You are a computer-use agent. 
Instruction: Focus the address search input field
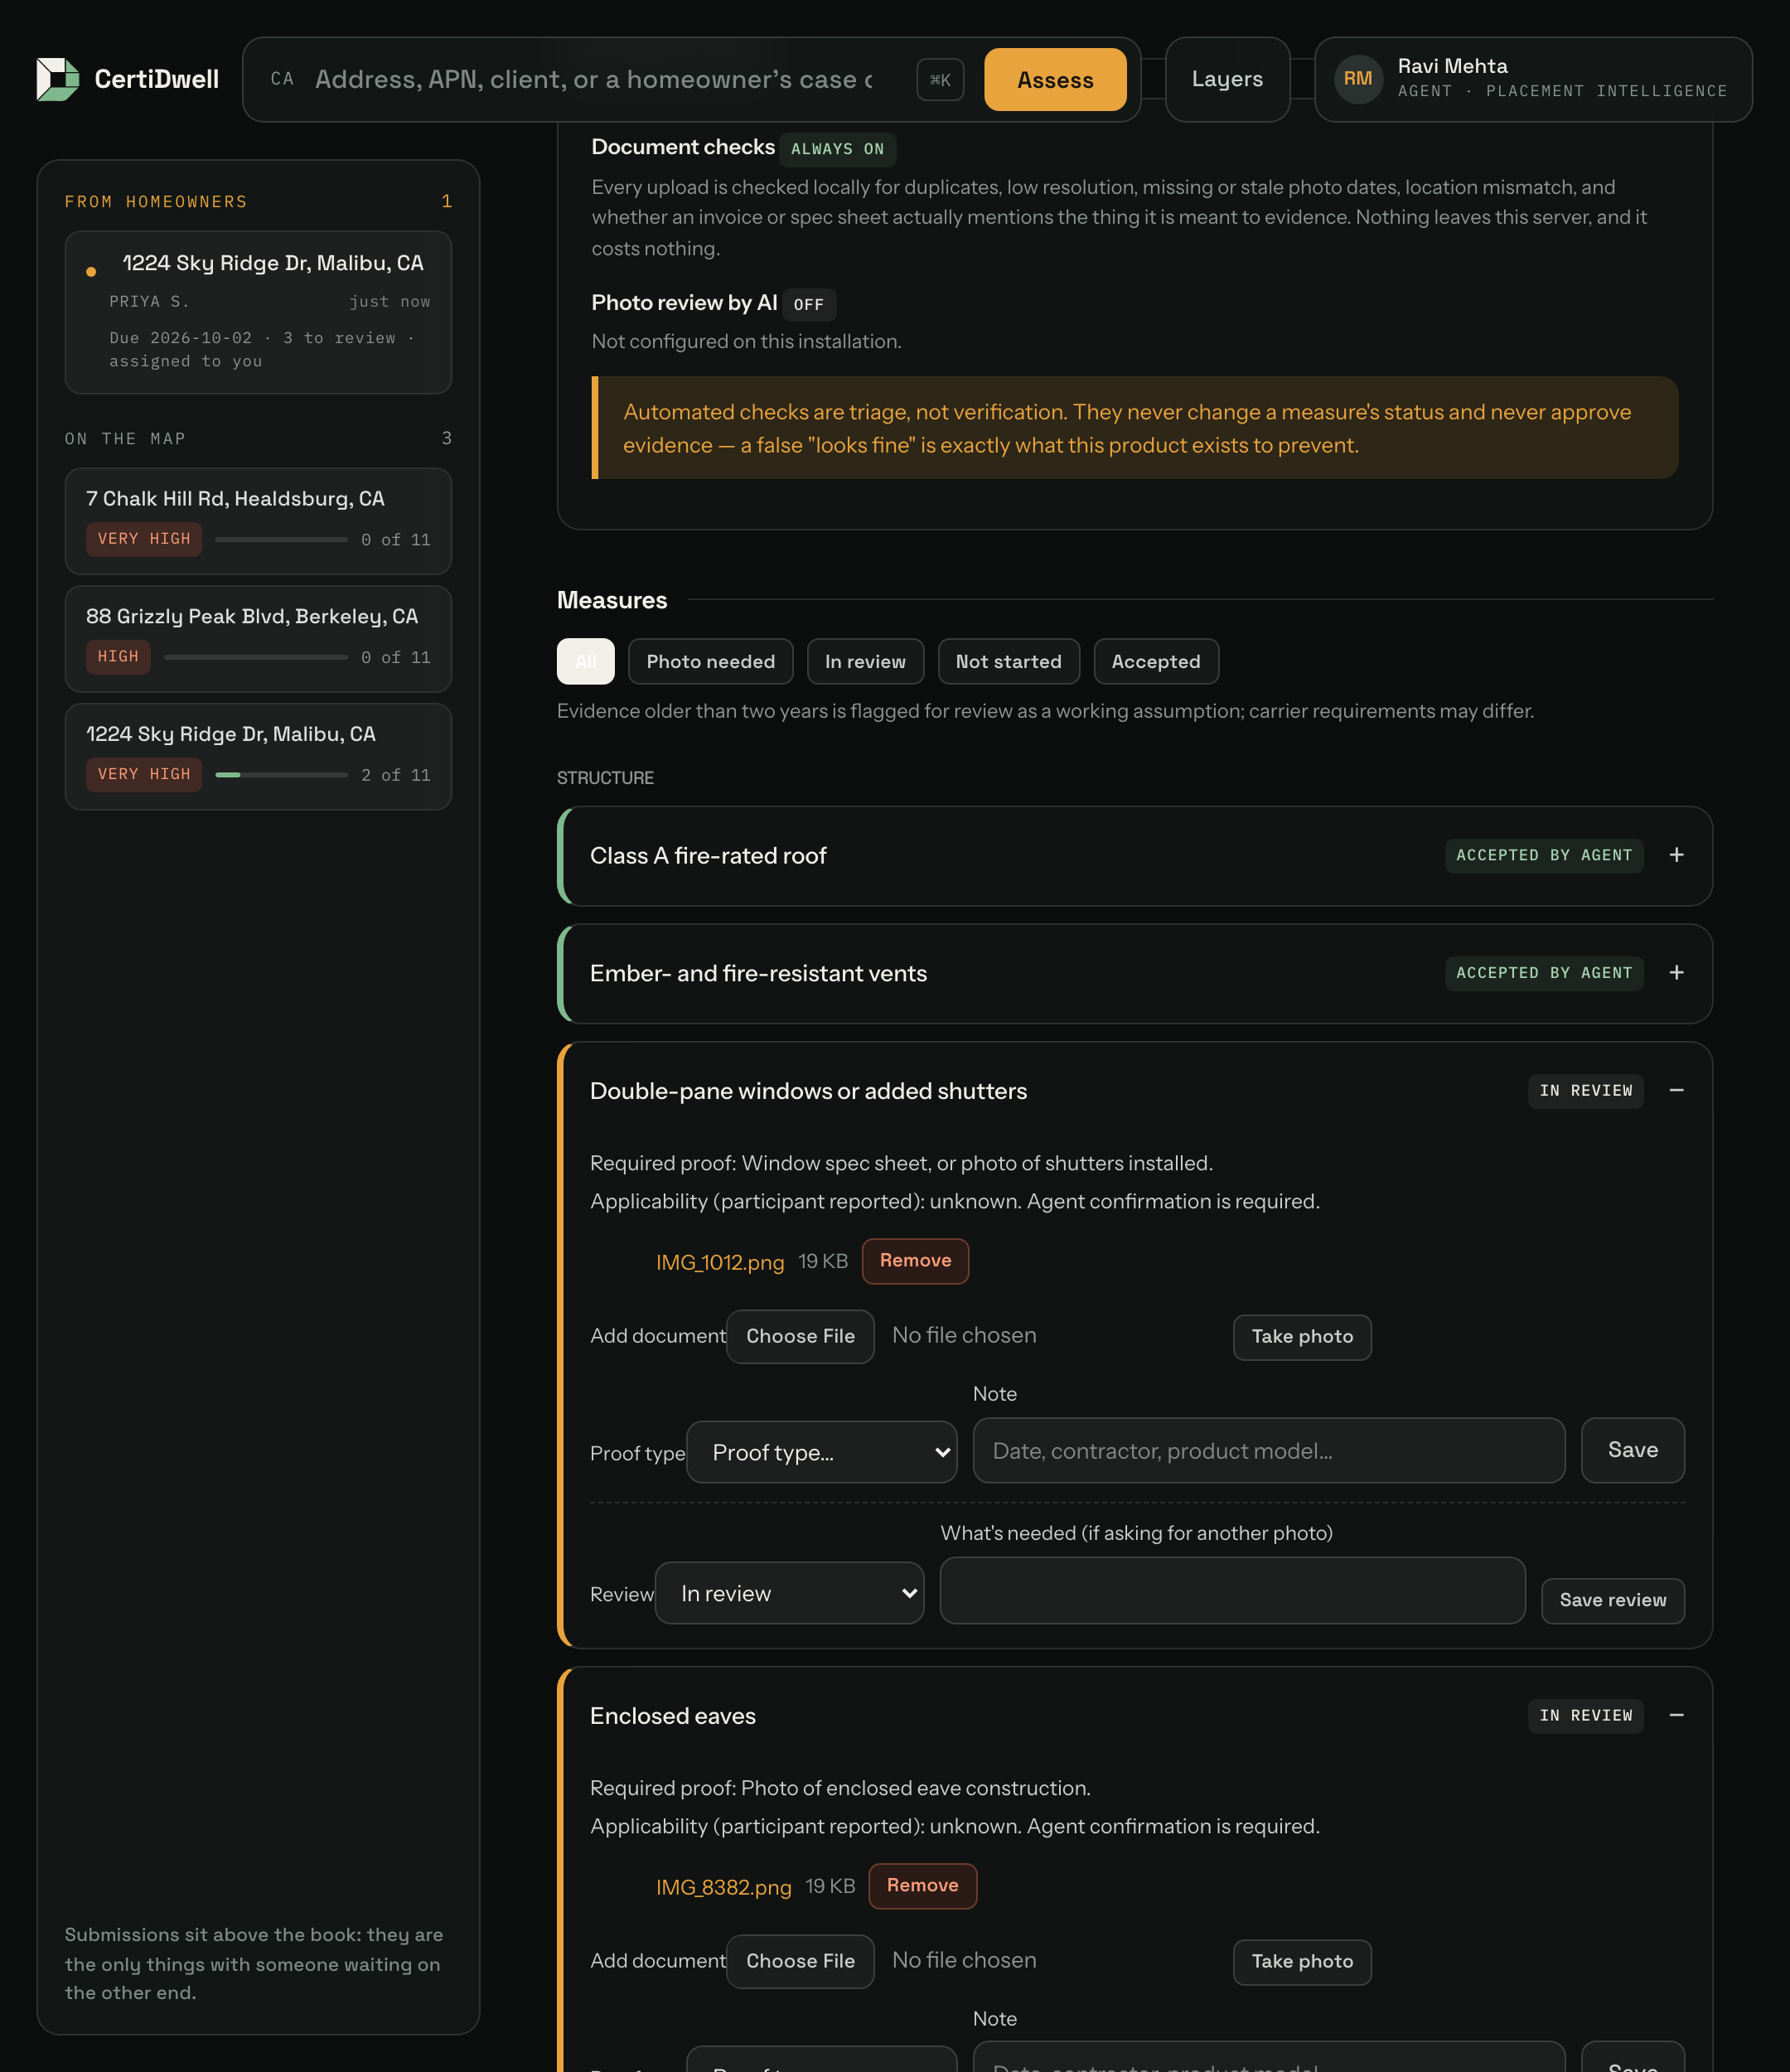(x=593, y=80)
